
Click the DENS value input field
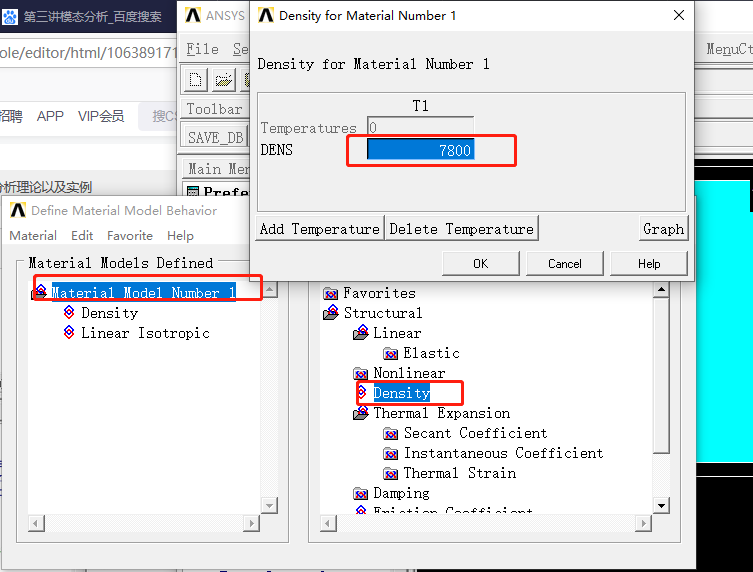pyautogui.click(x=420, y=150)
